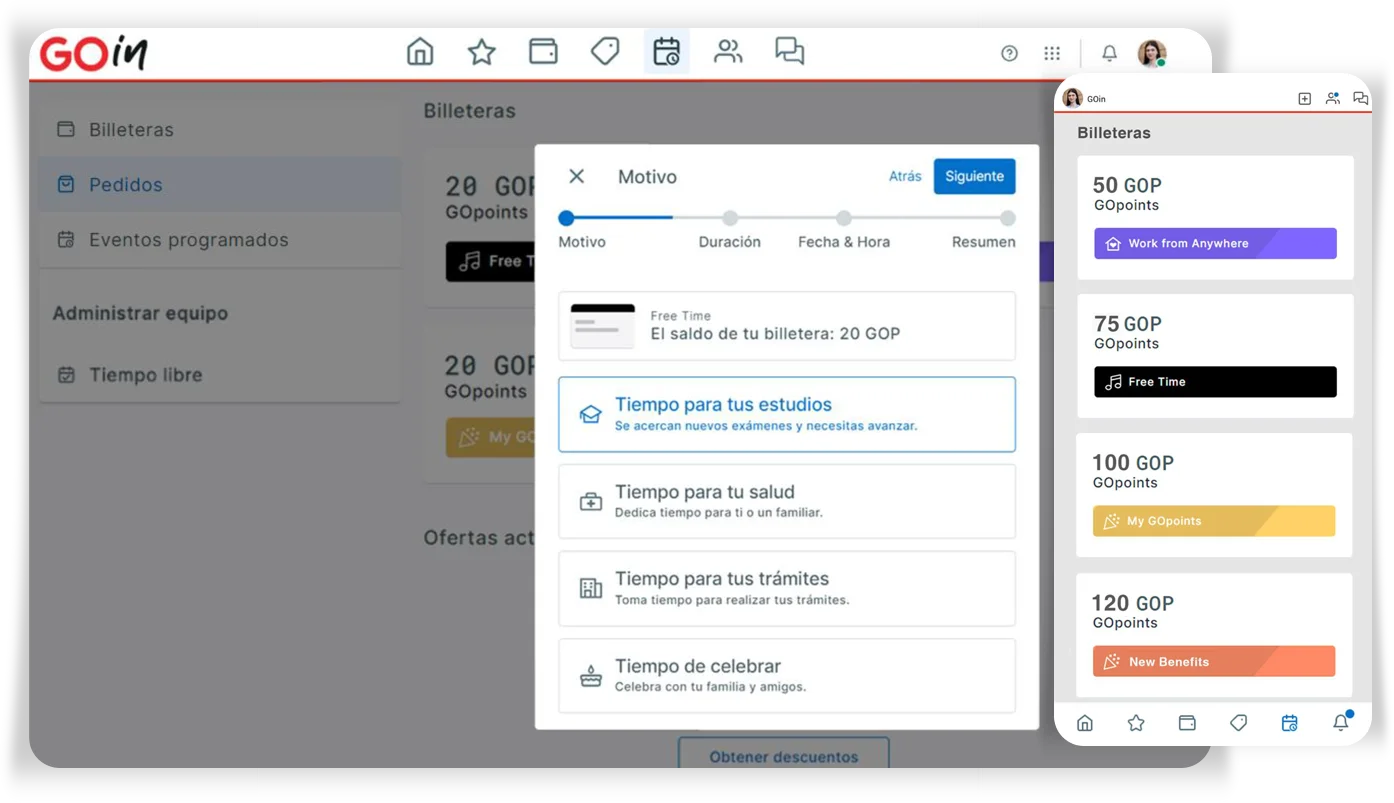The width and height of the screenshot is (1394, 803).
Task: Click the Free Time button in mobile panel
Action: (x=1215, y=381)
